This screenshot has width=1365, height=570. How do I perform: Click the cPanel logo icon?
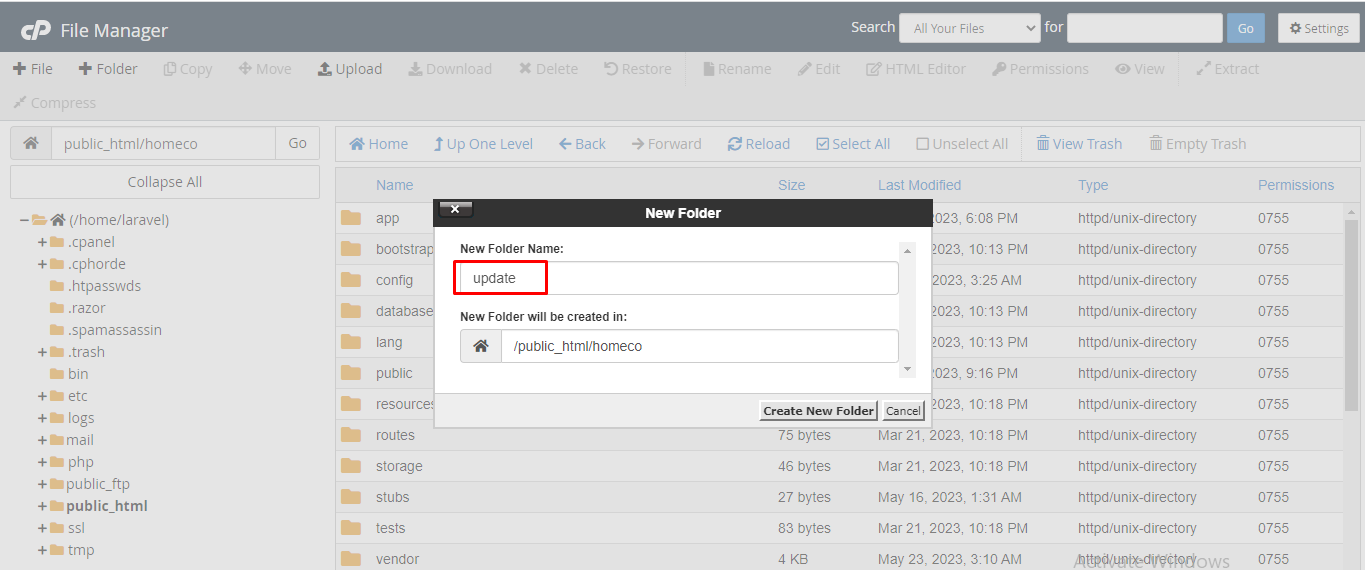point(36,30)
